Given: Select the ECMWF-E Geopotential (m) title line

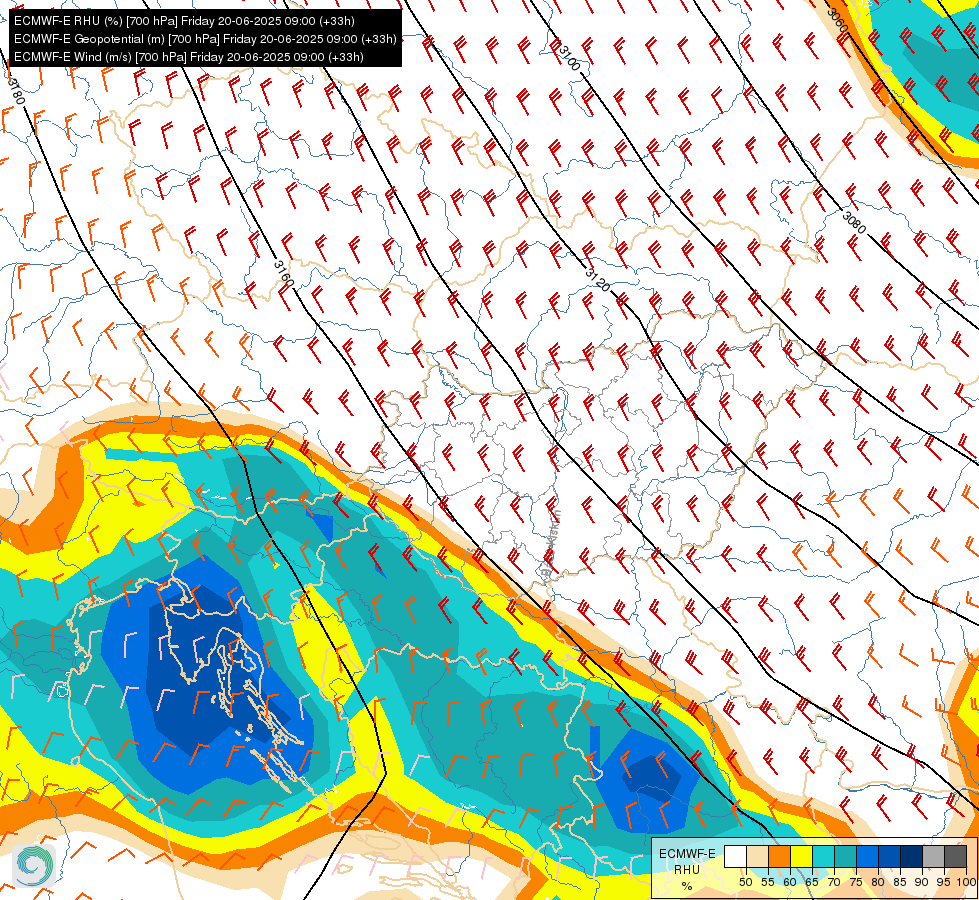Looking at the screenshot, I should [205, 39].
